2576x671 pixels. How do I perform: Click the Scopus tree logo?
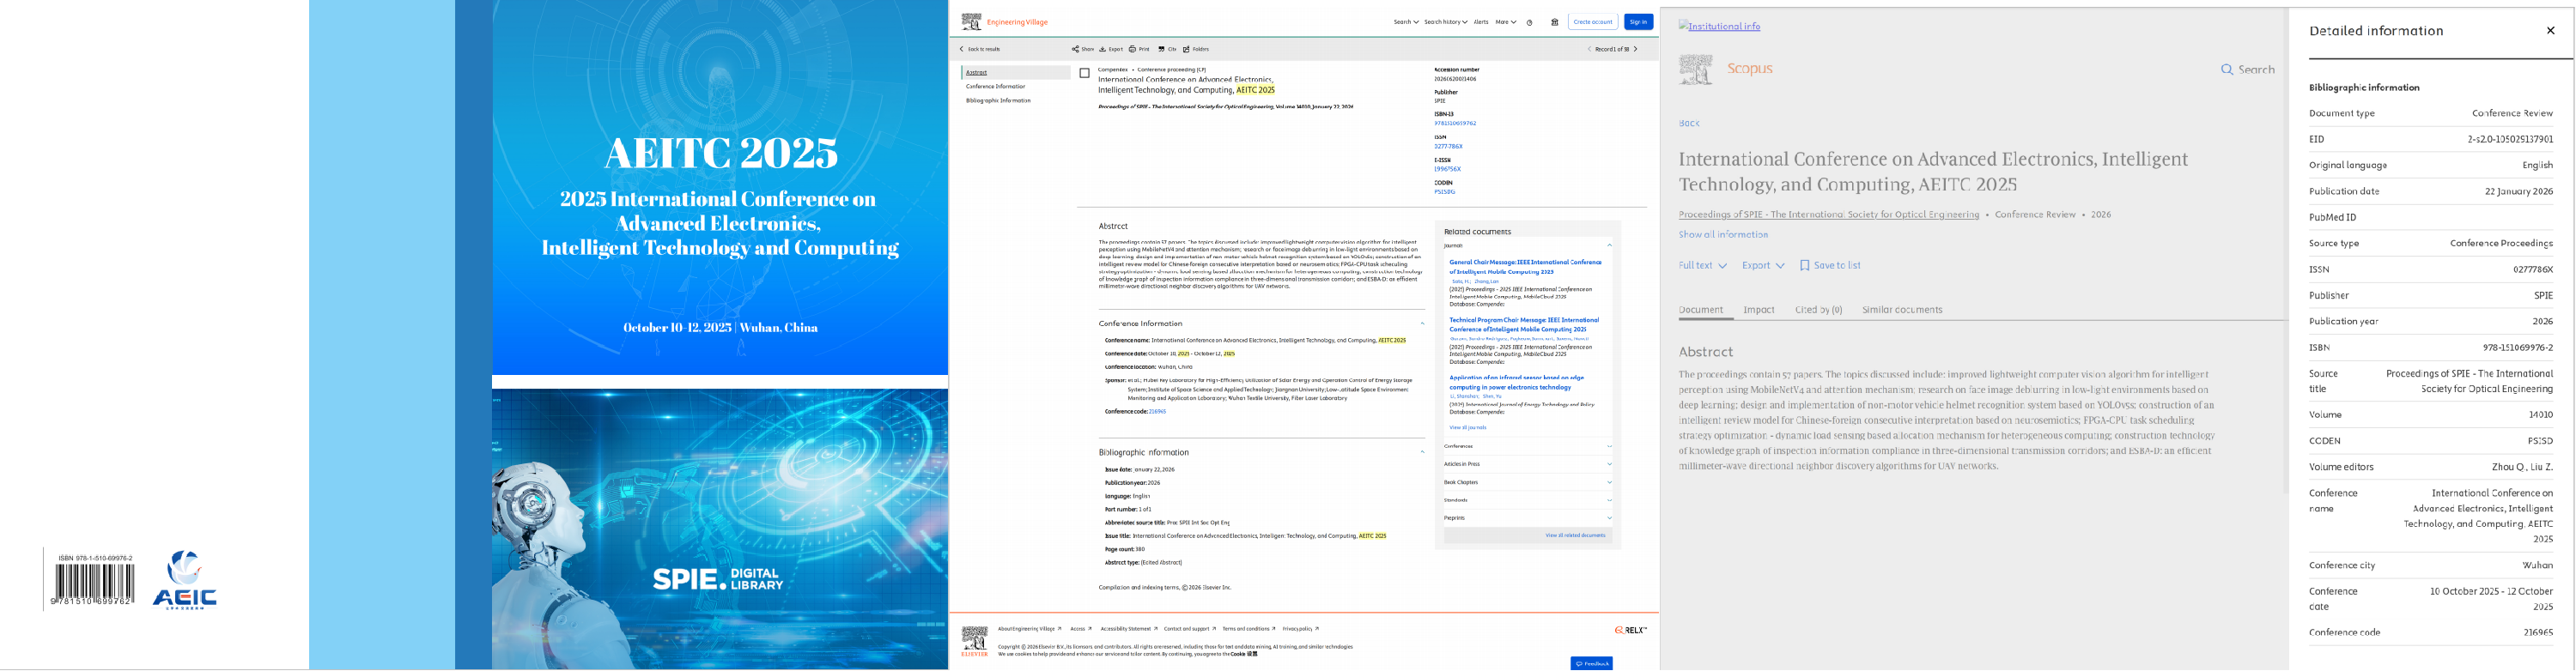point(1695,69)
